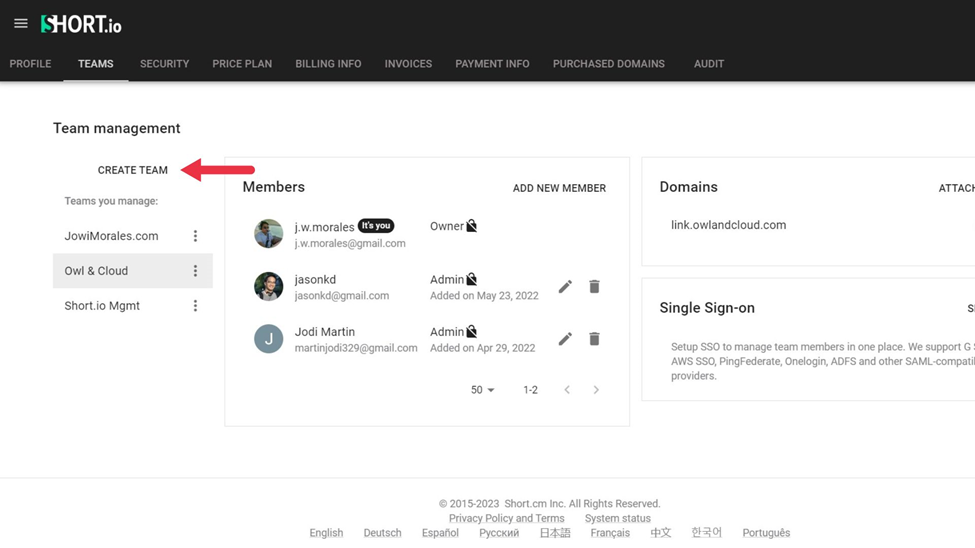Open options menu for JowiMorales.com team
Screen dimensions: 975x548
tap(195, 236)
